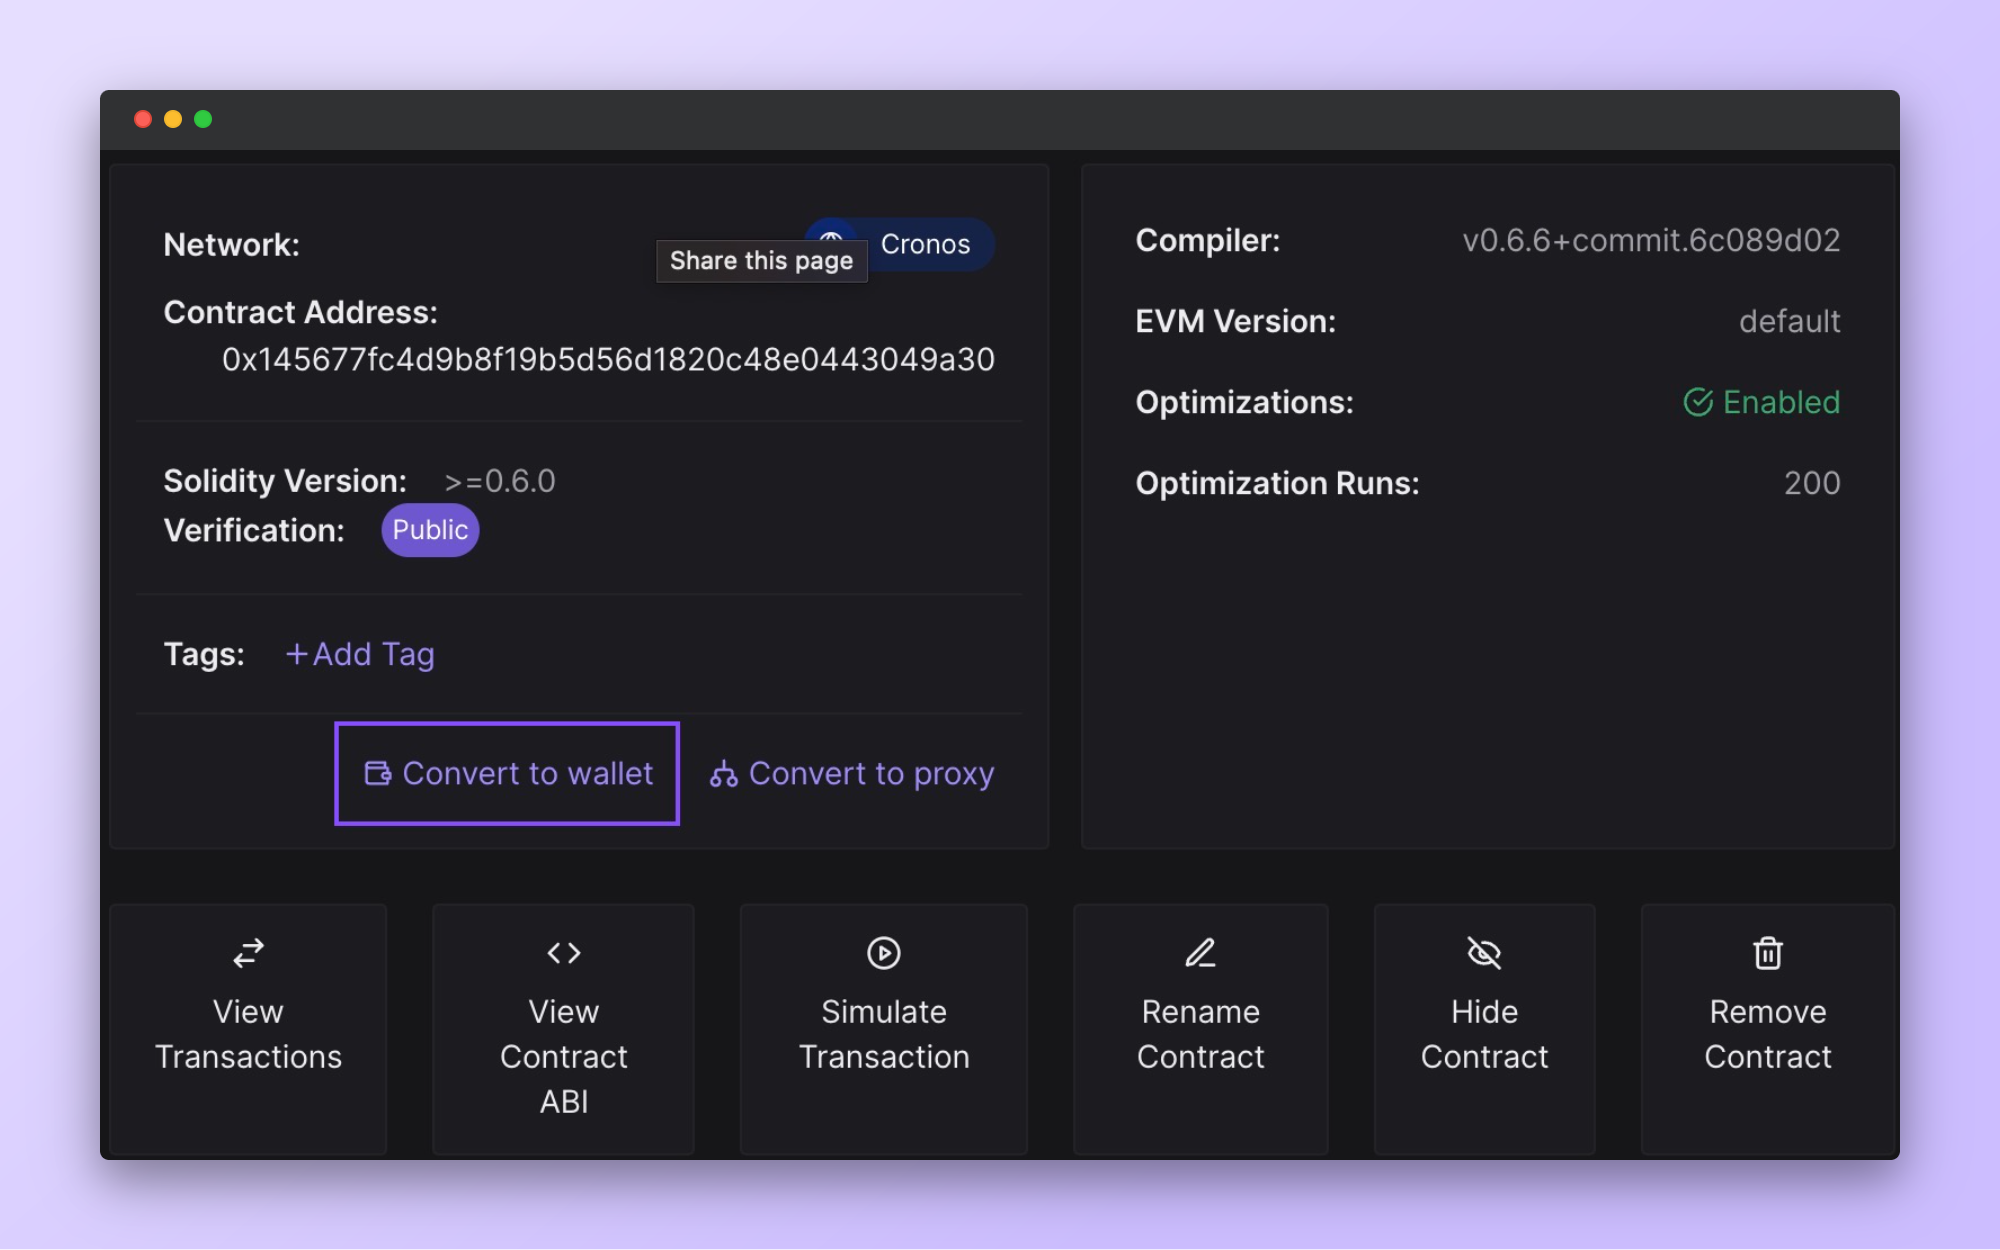Image resolution: width=2000 pixels, height=1250 pixels.
Task: Click the Convert to proxy button
Action: click(851, 773)
